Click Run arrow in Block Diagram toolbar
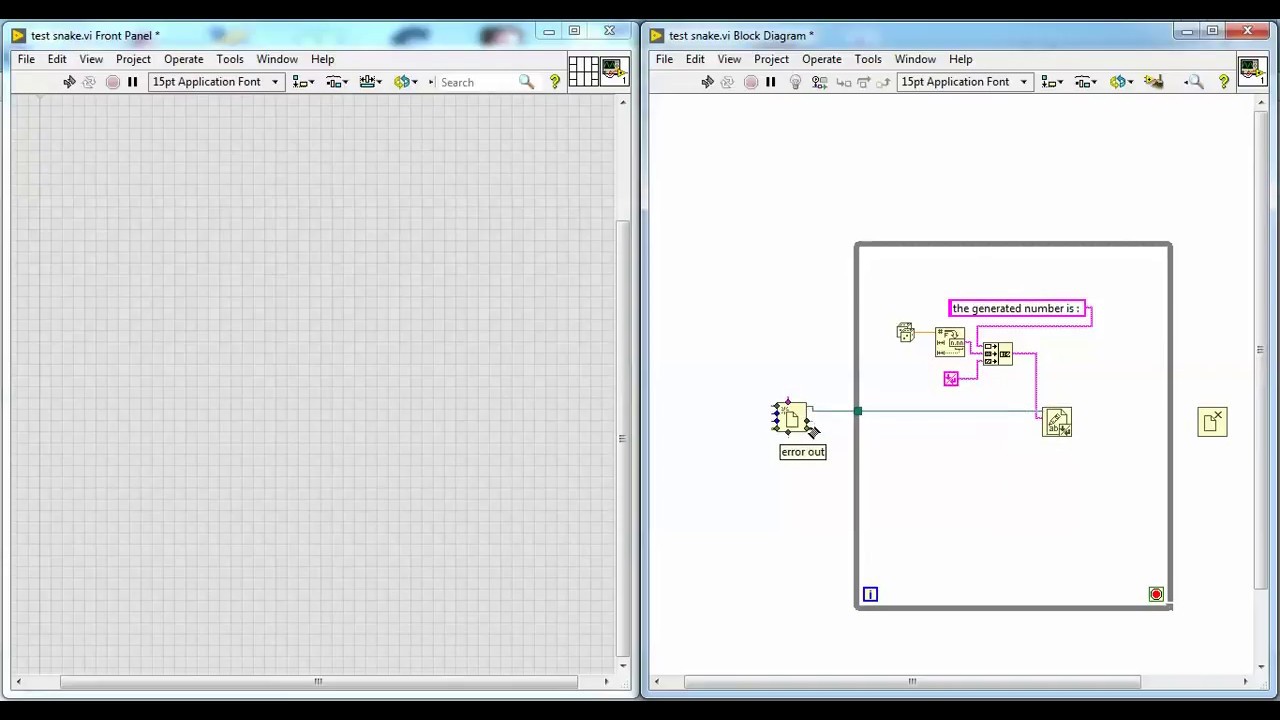The width and height of the screenshot is (1280, 720). pos(707,82)
